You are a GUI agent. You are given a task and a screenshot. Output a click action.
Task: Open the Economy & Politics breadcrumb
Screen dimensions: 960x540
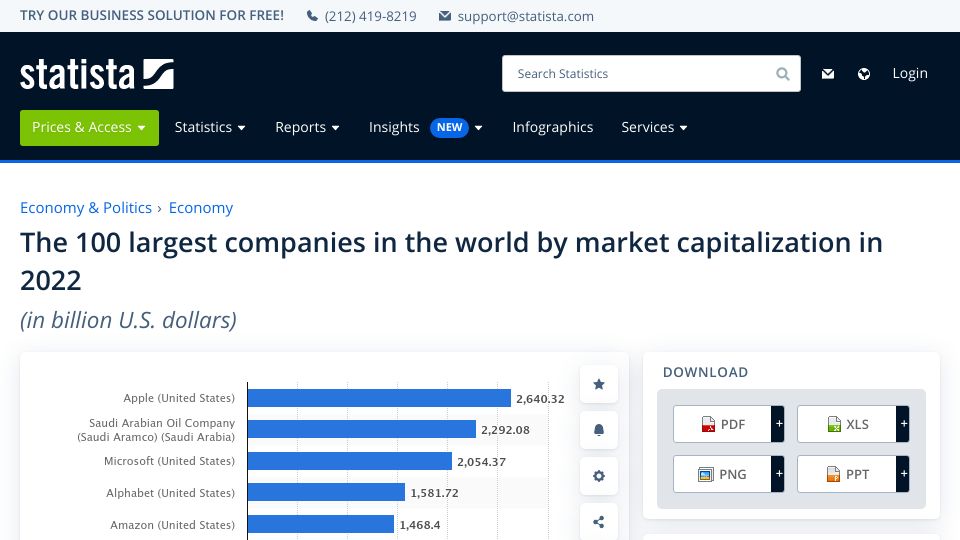pos(86,208)
